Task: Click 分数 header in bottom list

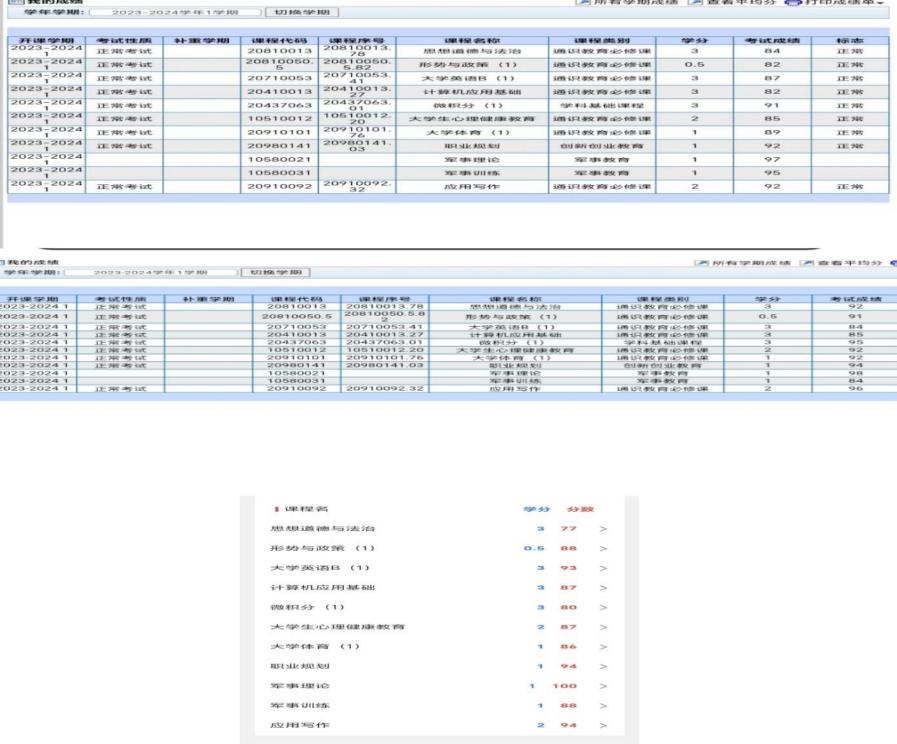Action: 580,509
